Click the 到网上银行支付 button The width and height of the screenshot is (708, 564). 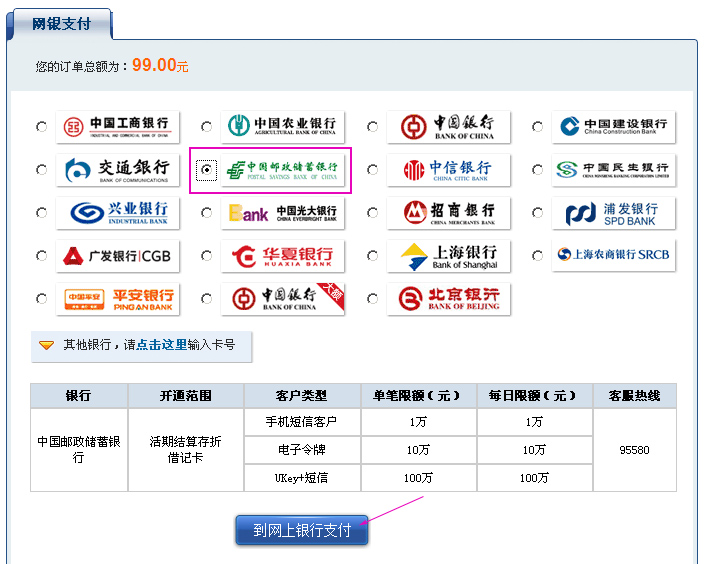click(302, 530)
